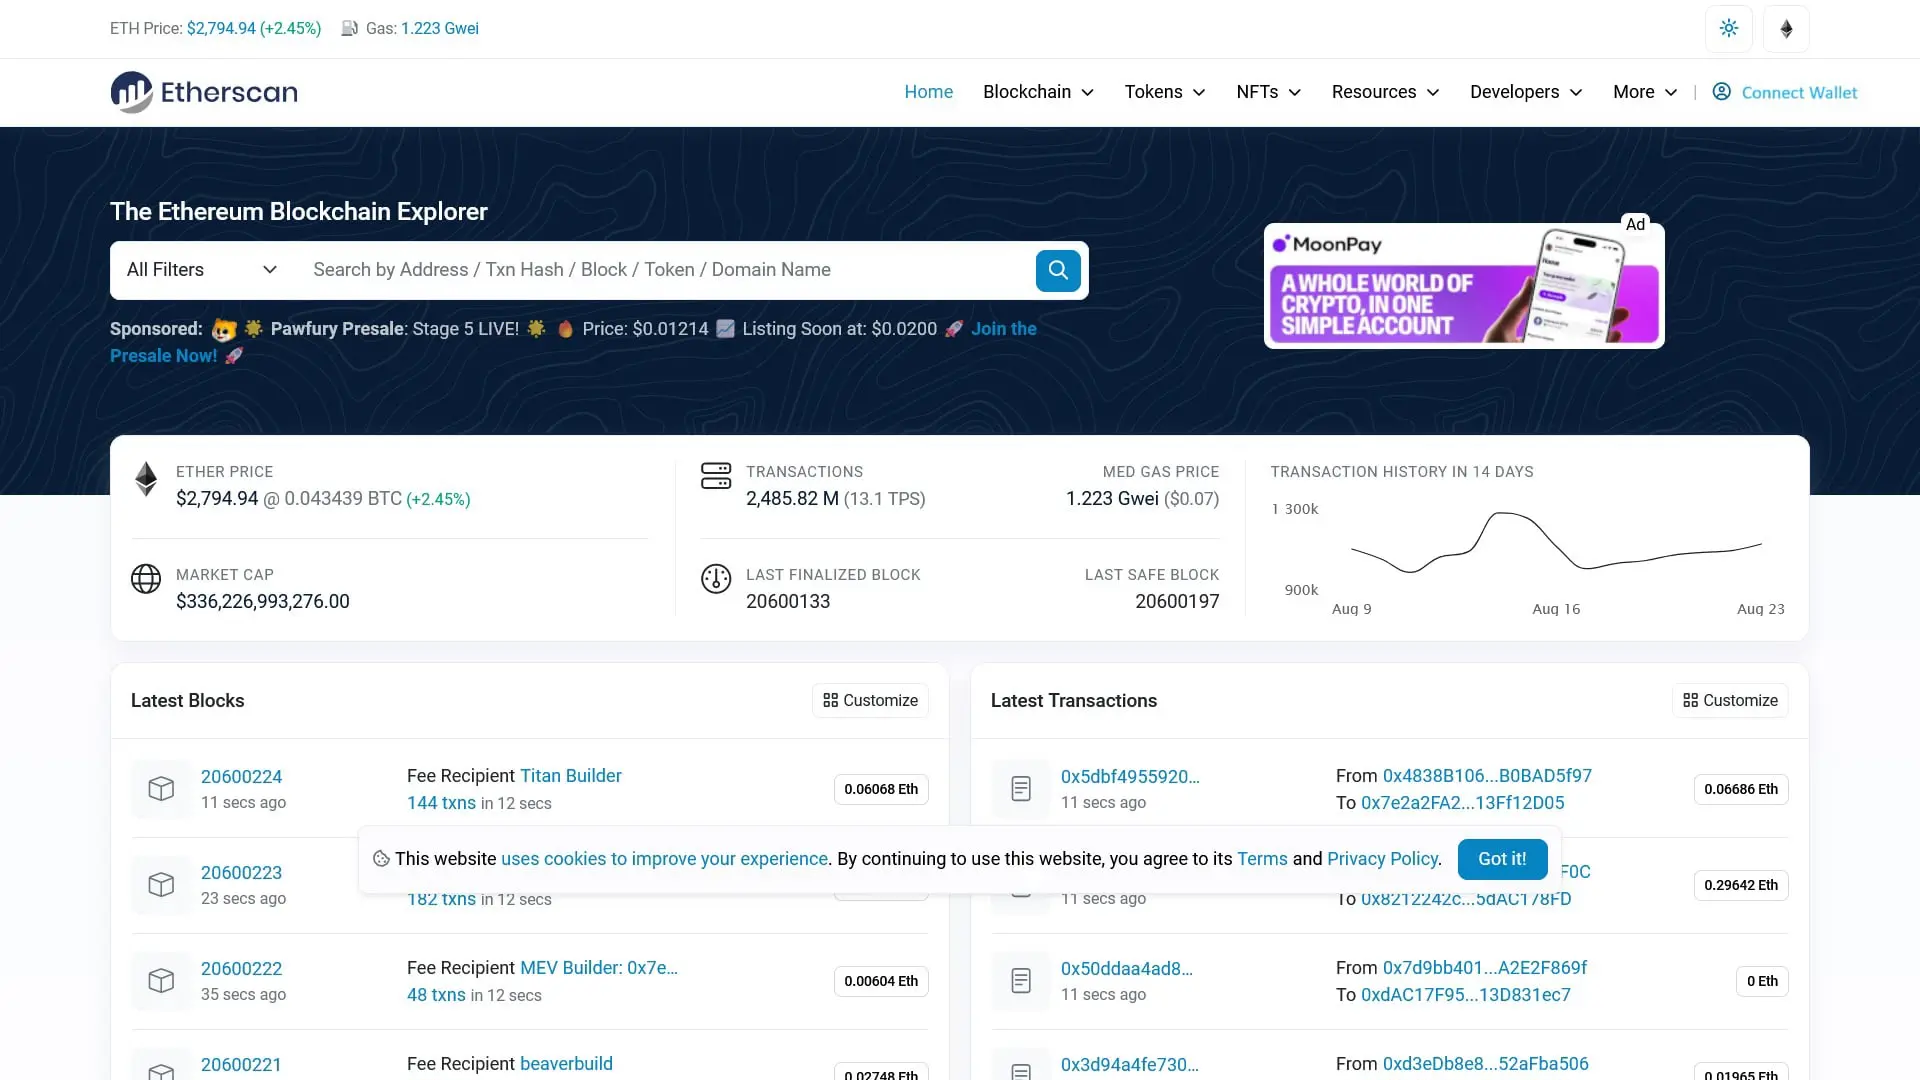Image resolution: width=1920 pixels, height=1080 pixels.
Task: Click last finalized block number 20600133
Action: tap(788, 602)
